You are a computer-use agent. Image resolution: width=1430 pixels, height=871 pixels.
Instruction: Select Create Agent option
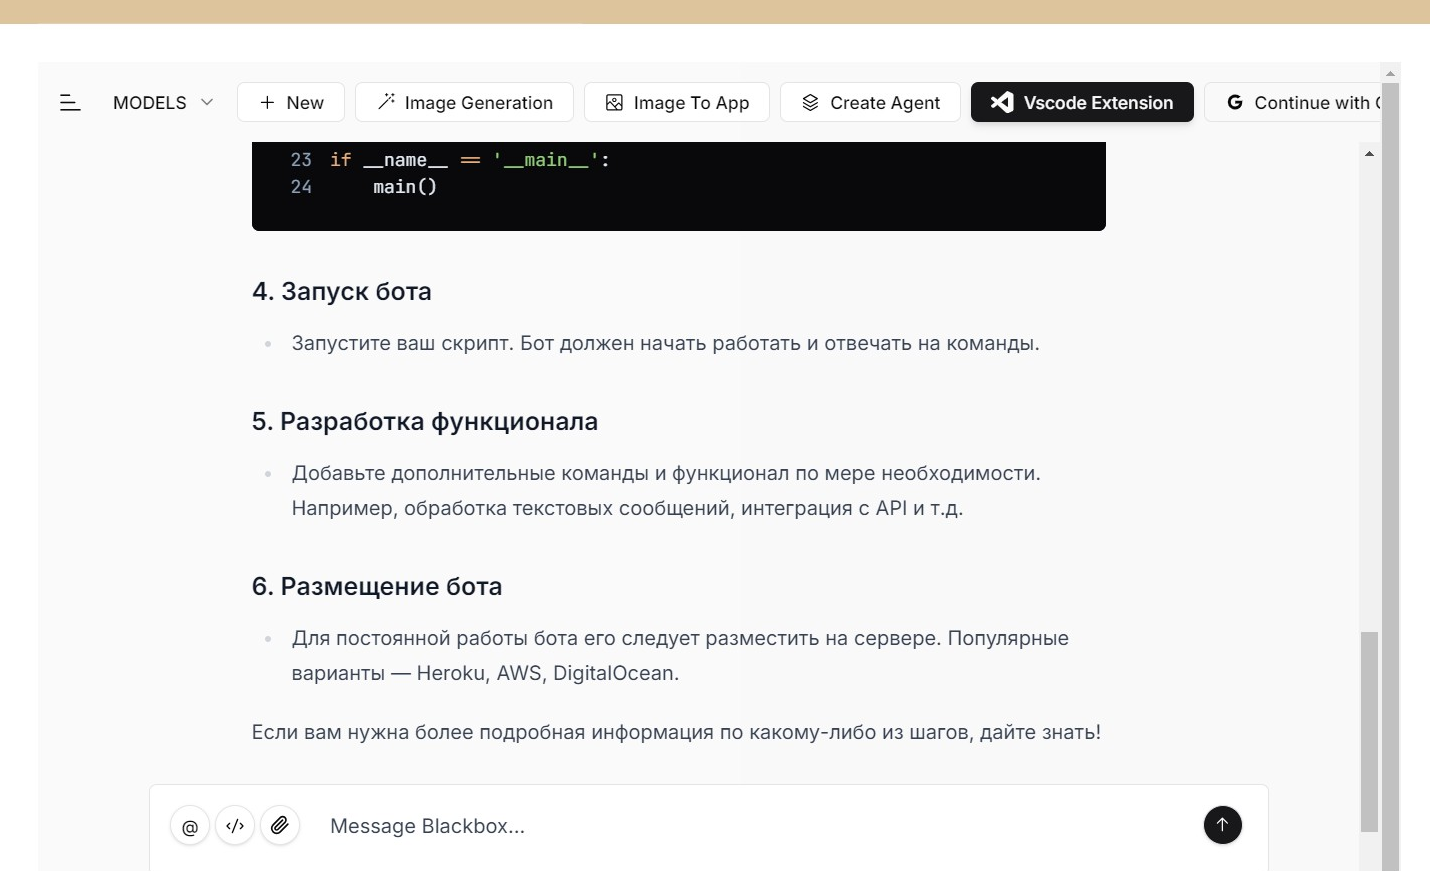tap(870, 102)
